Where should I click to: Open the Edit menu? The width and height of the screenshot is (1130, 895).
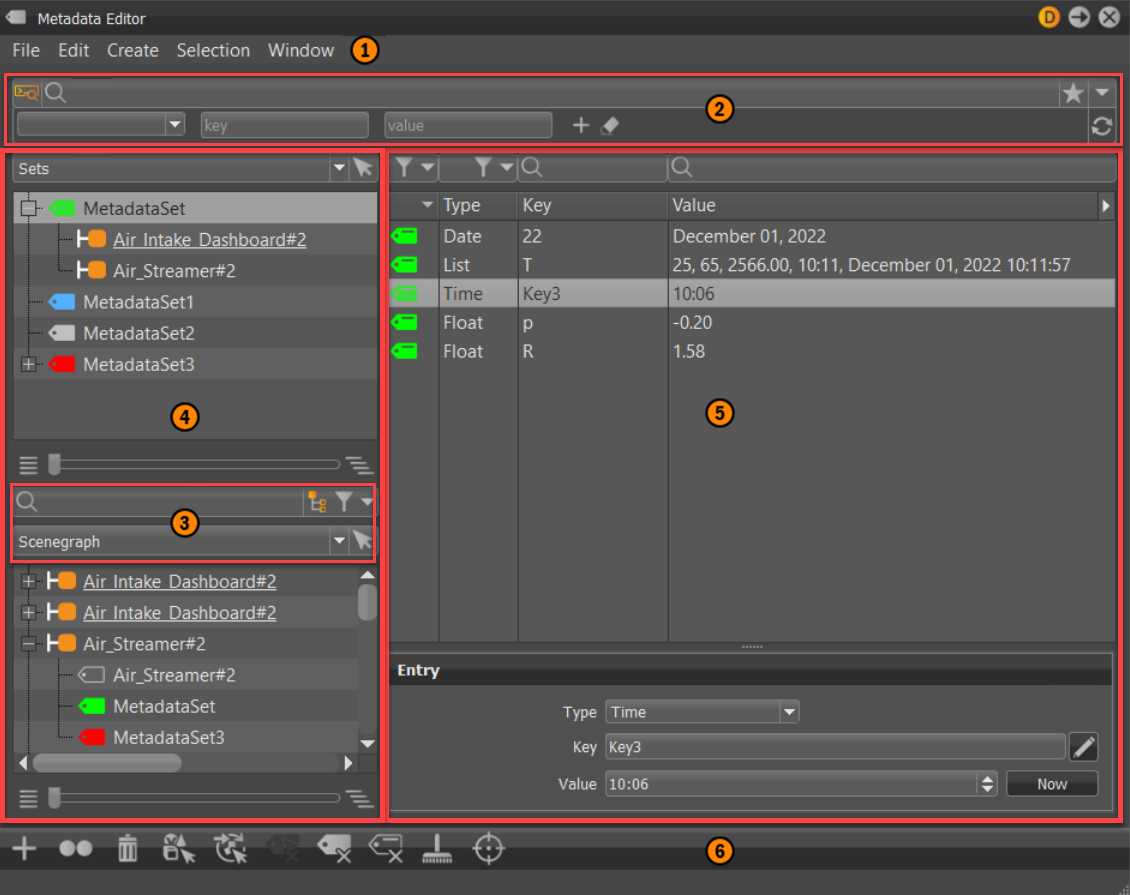[74, 50]
